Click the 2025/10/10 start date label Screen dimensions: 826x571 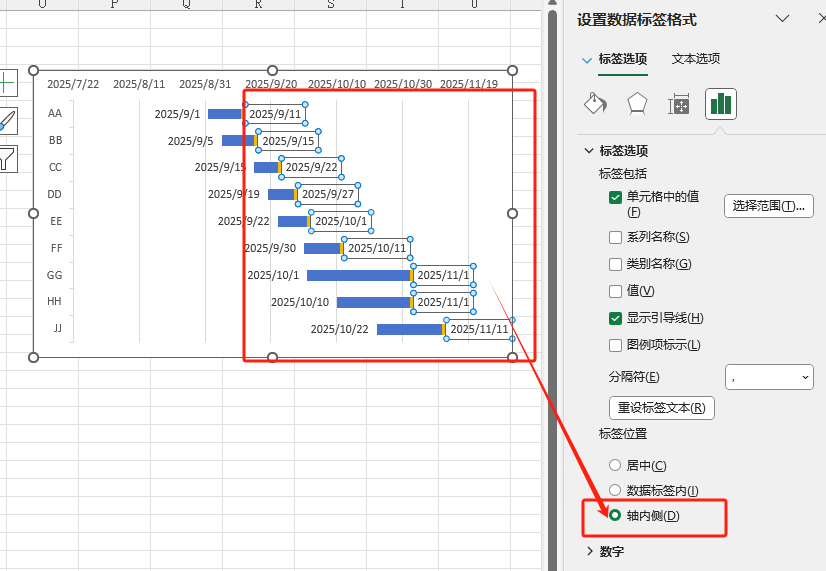click(300, 302)
